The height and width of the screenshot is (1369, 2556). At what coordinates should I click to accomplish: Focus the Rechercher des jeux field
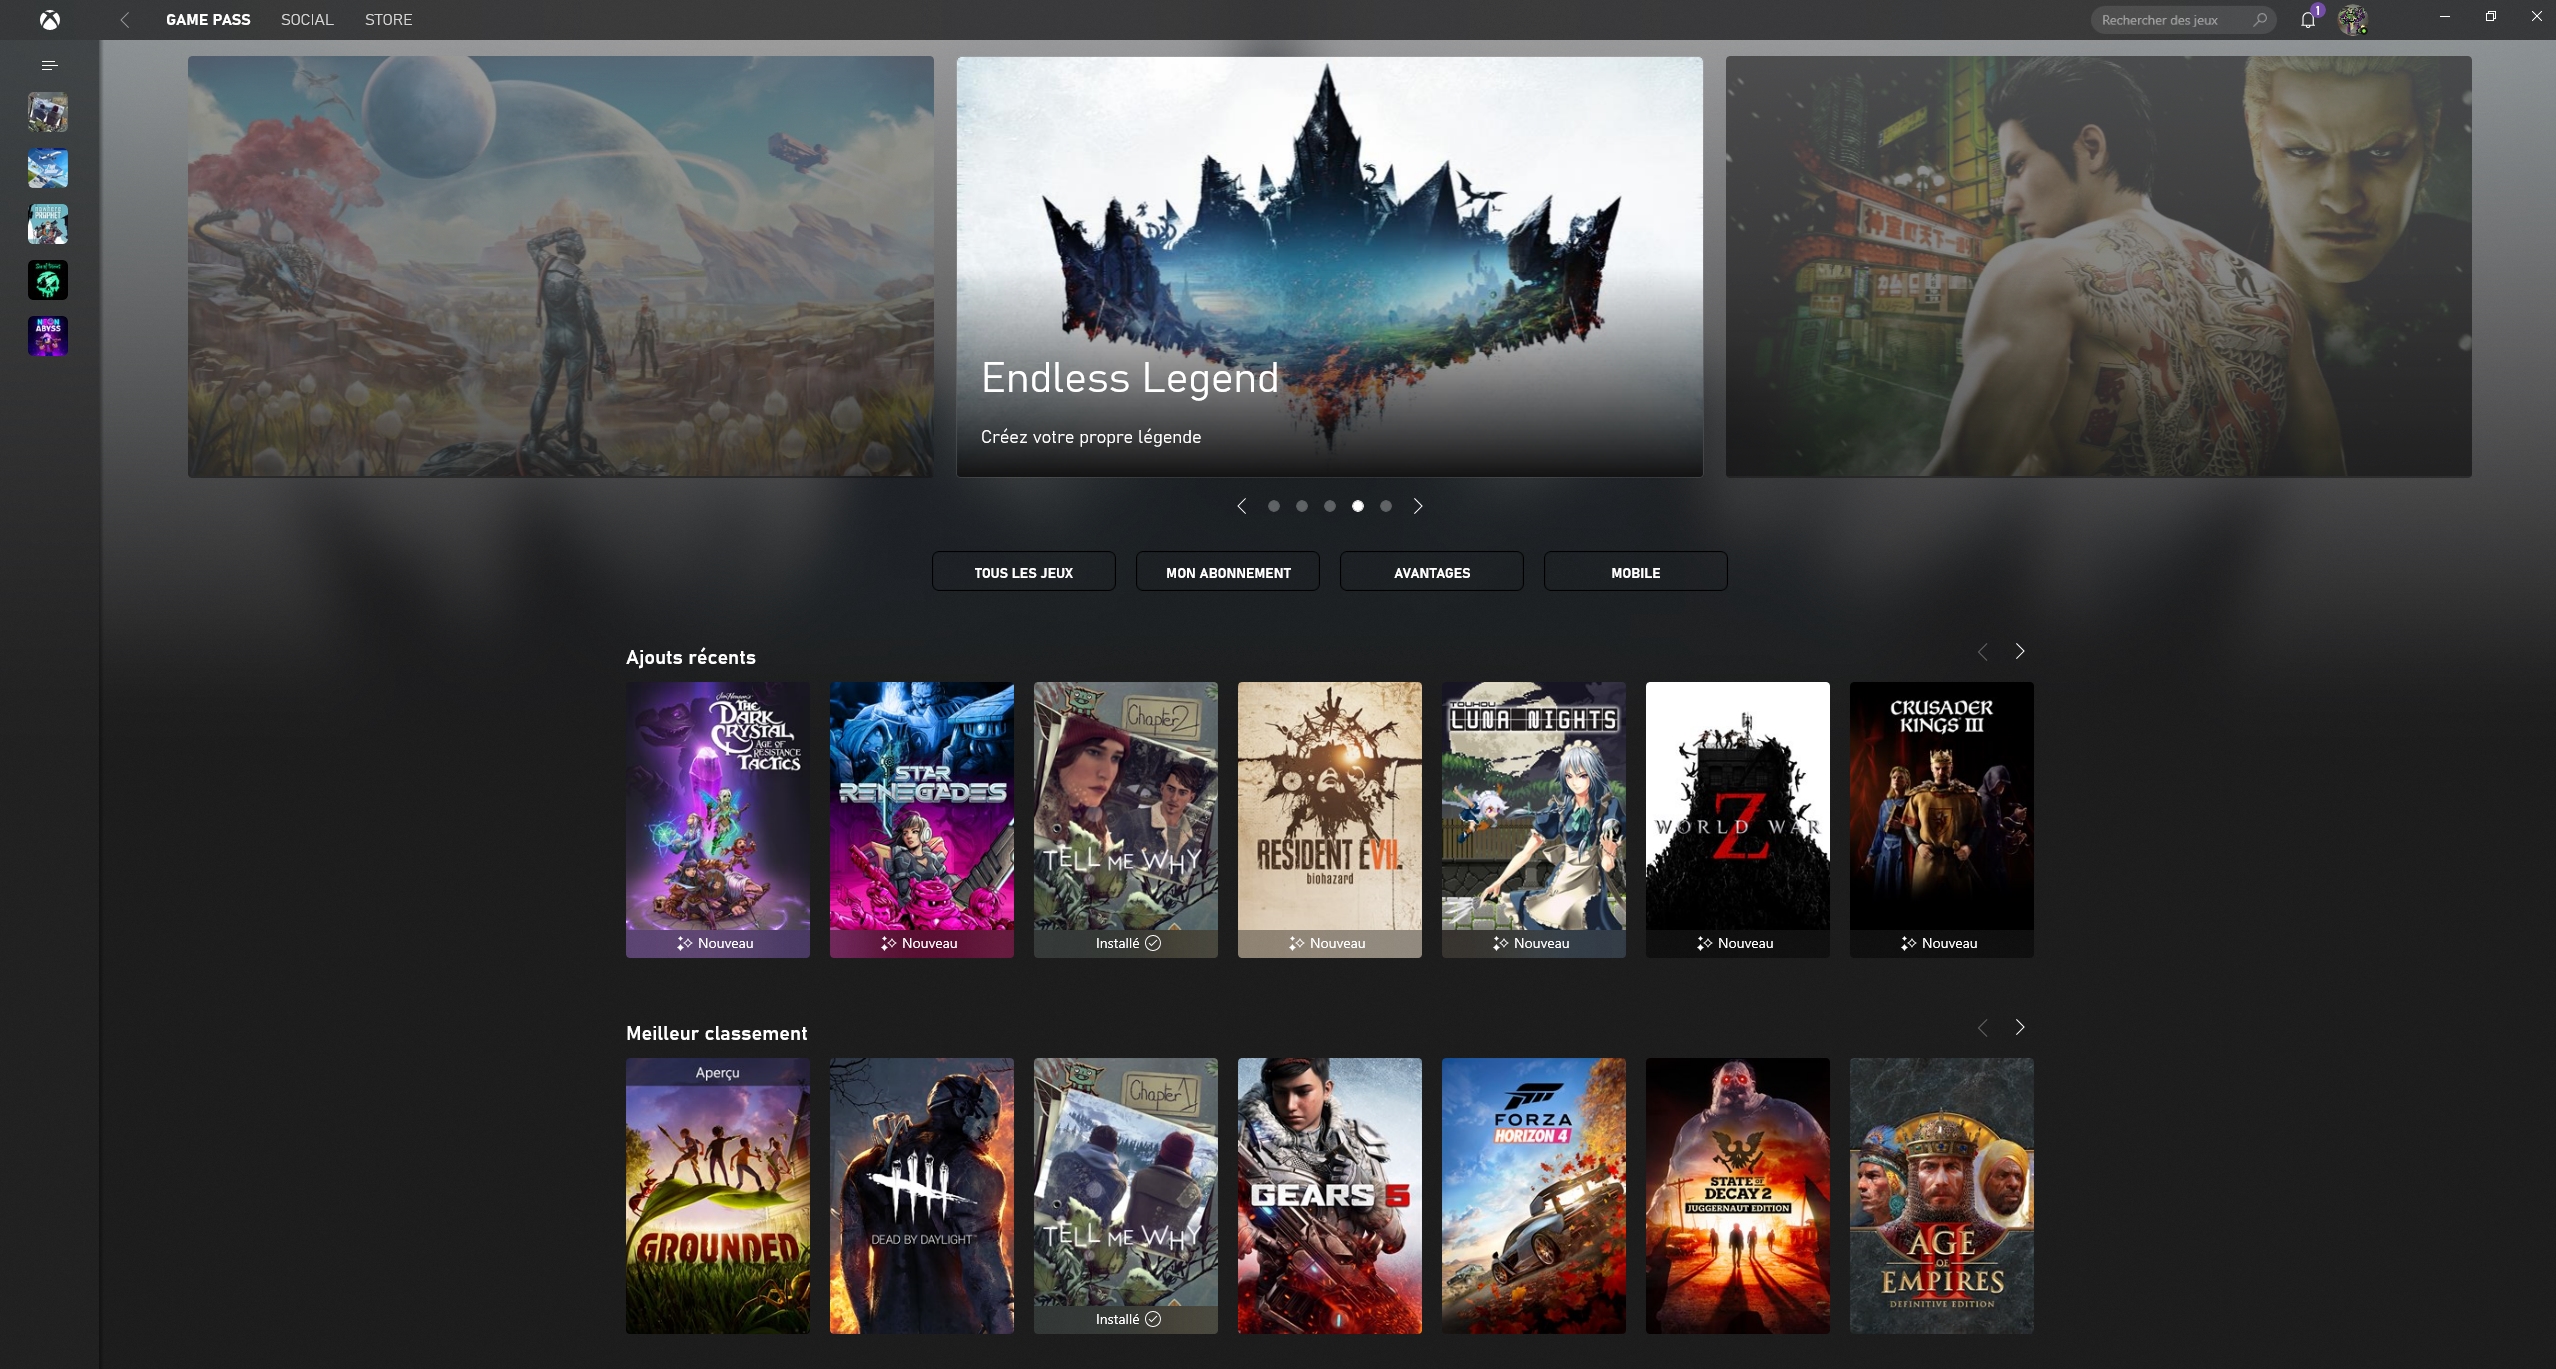coord(2183,20)
